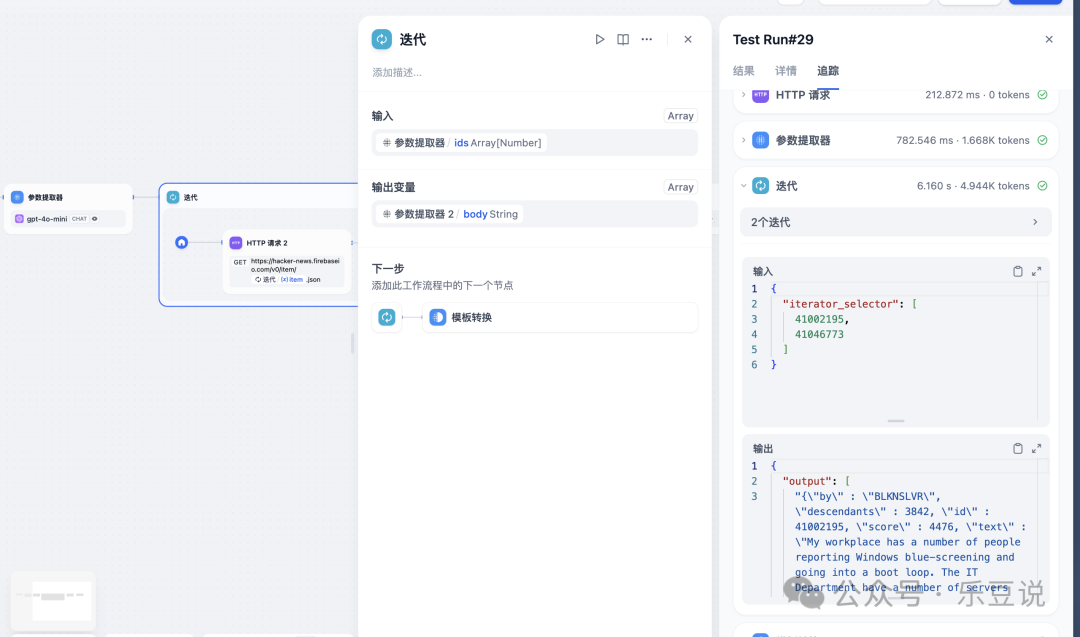
Task: Switch to the 详情 tab
Action: (x=785, y=71)
